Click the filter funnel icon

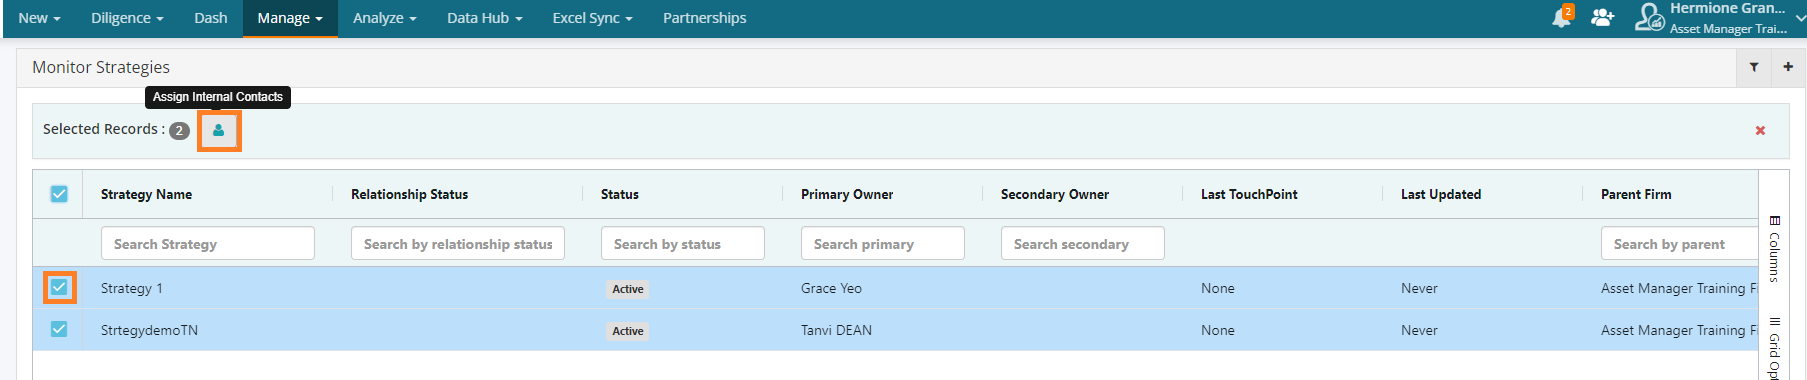click(1754, 67)
